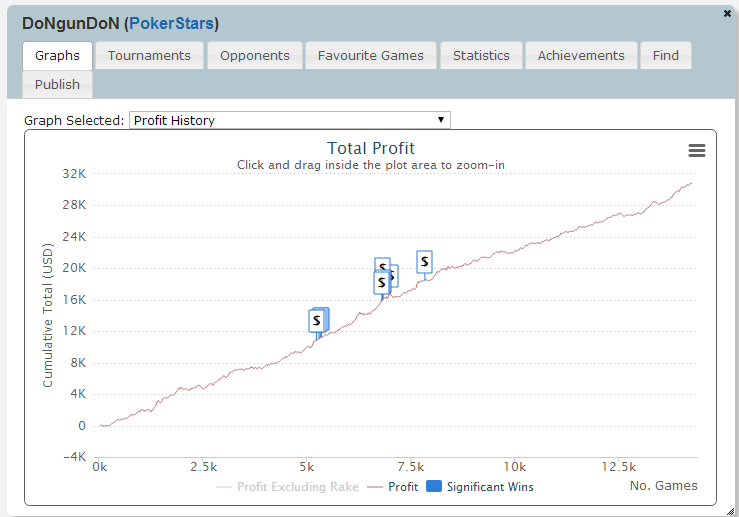
Task: Close the DoNgunDoN player popup
Action: coord(727,13)
